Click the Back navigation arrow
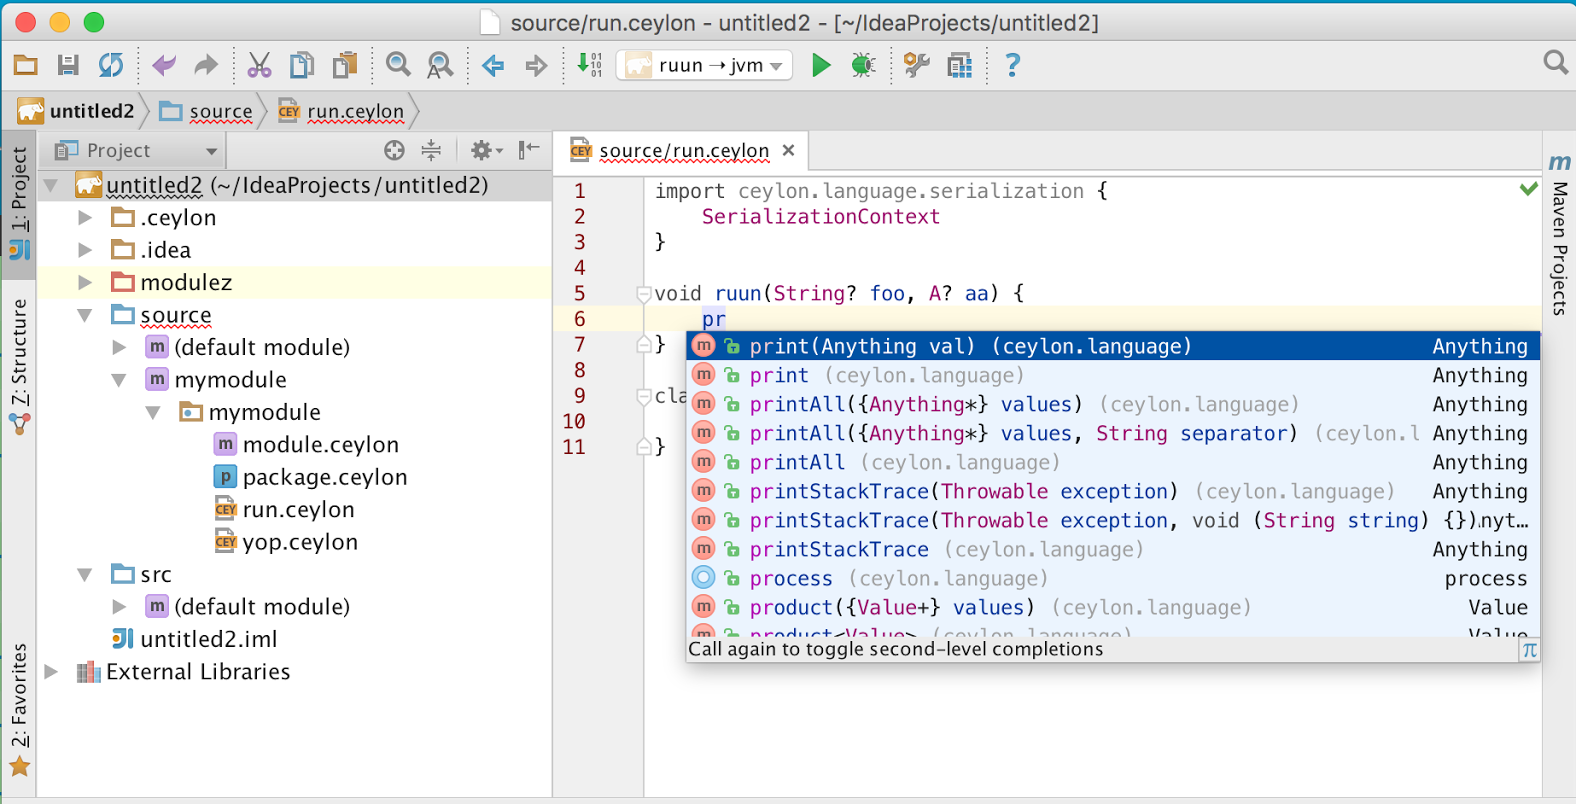The width and height of the screenshot is (1576, 804). click(x=493, y=66)
